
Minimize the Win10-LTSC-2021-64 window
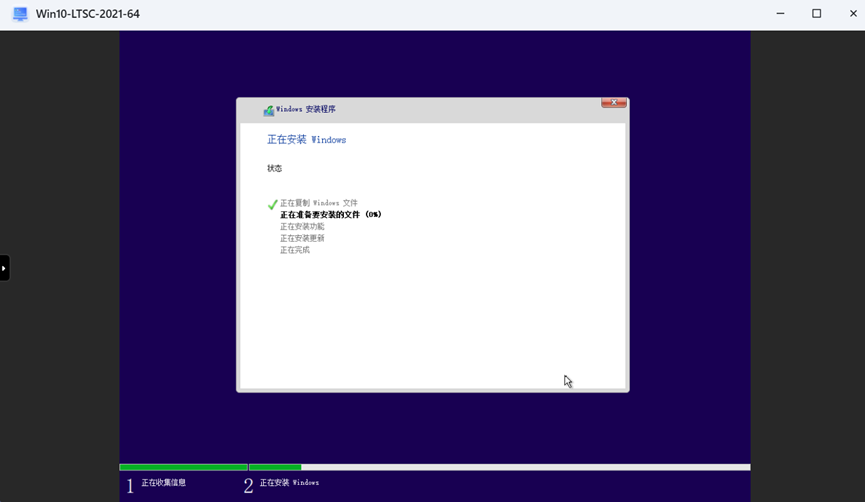pos(780,14)
